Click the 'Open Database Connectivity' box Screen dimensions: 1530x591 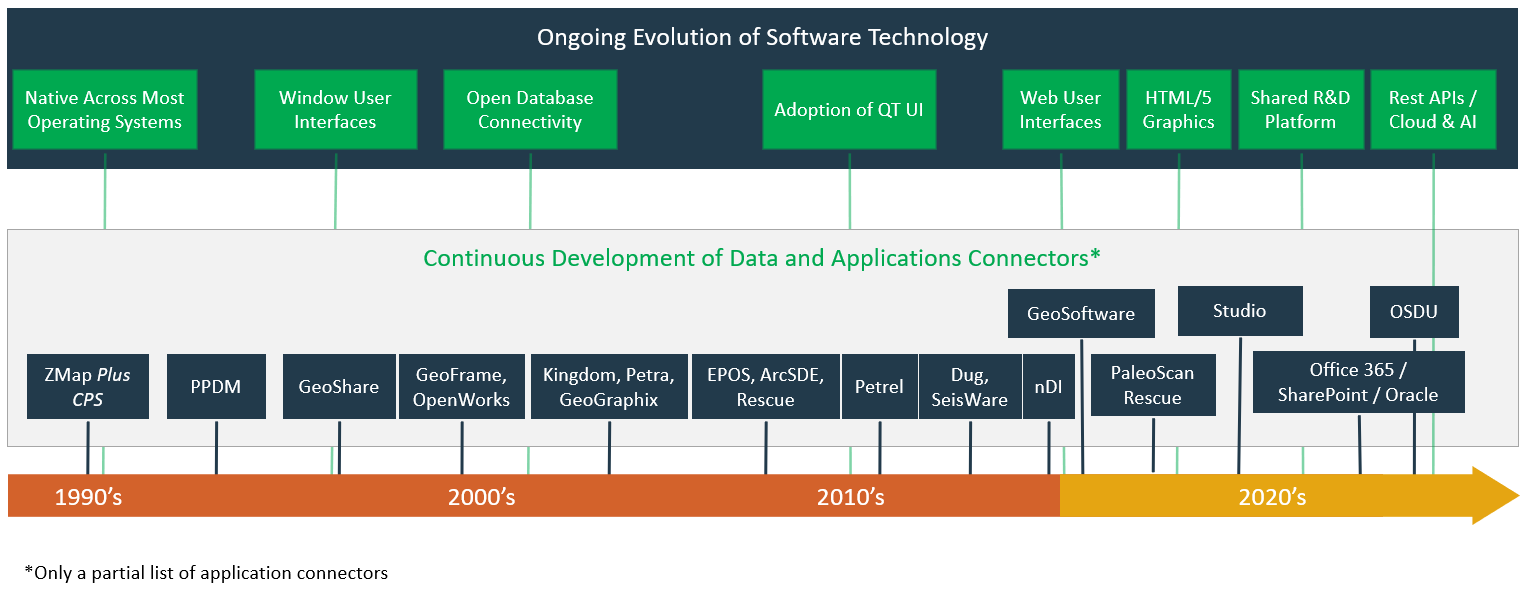[530, 110]
